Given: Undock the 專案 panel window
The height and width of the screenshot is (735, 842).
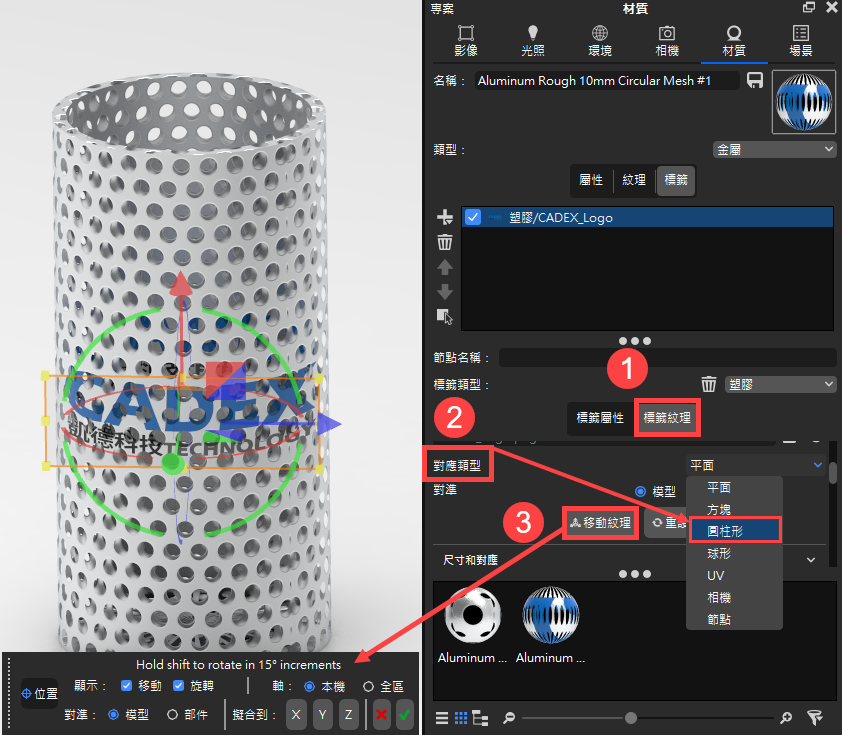Looking at the screenshot, I should click(809, 8).
